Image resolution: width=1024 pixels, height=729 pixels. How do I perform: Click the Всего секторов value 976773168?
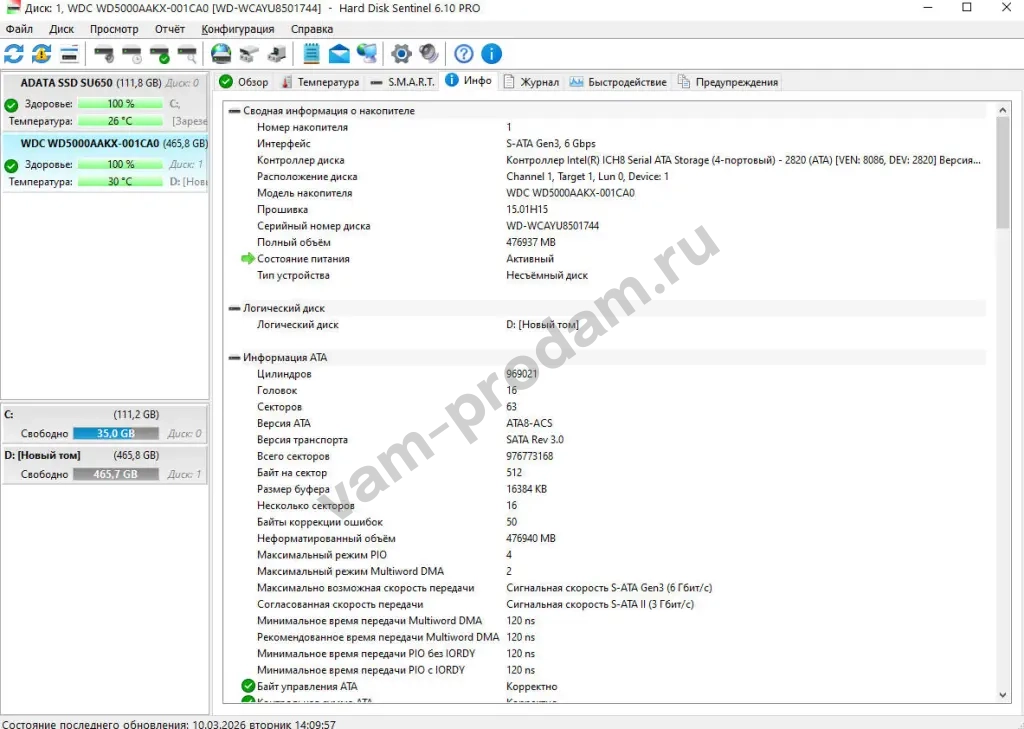pos(529,456)
